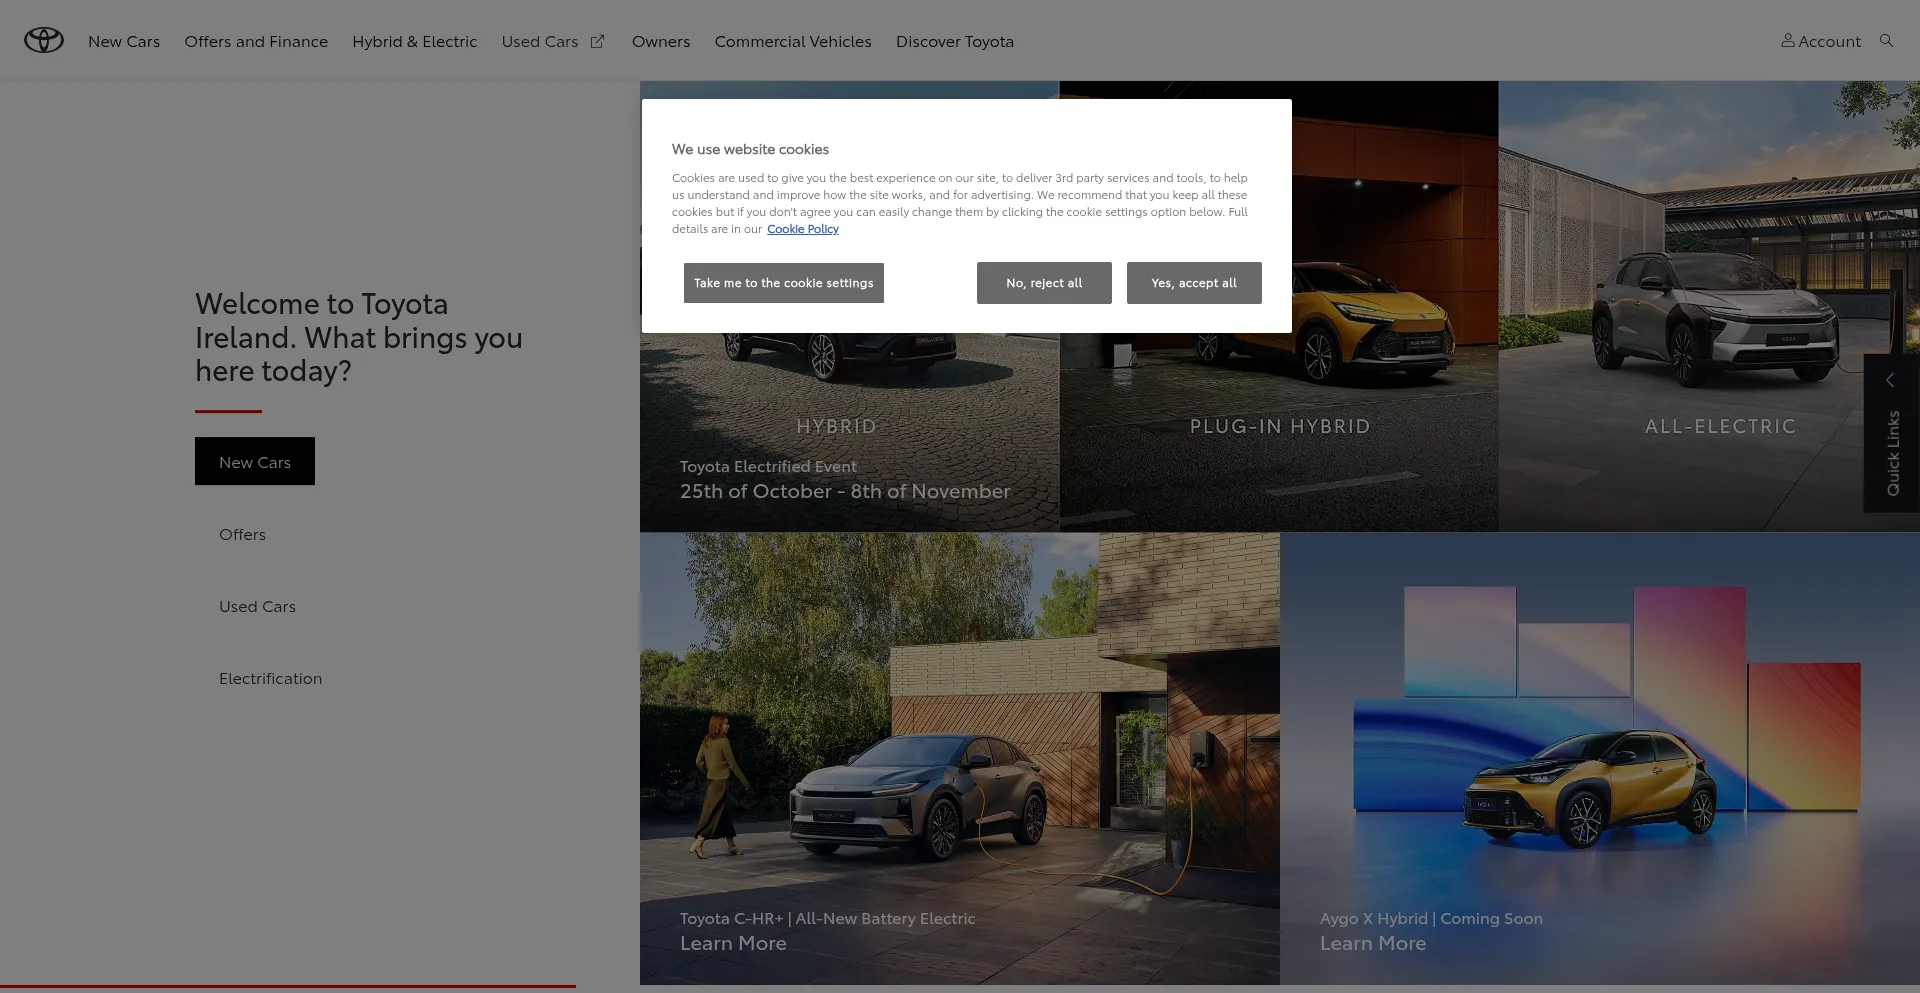Click the Account person icon
The height and width of the screenshot is (993, 1920).
pyautogui.click(x=1787, y=41)
